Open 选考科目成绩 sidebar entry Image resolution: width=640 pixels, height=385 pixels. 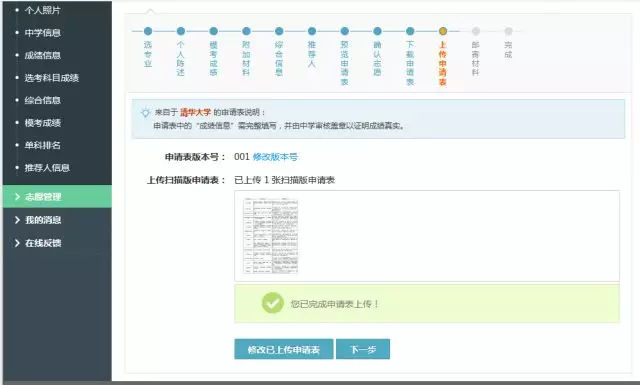click(x=51, y=78)
